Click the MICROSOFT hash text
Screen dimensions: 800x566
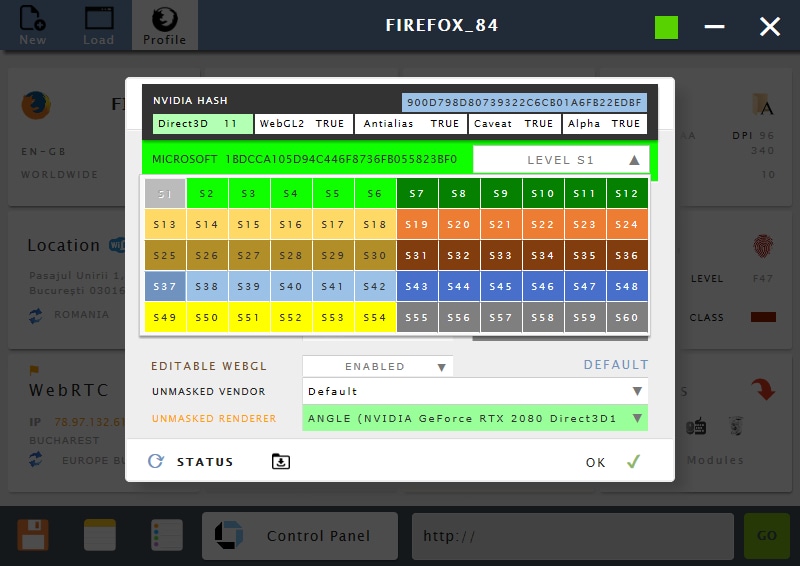305,159
